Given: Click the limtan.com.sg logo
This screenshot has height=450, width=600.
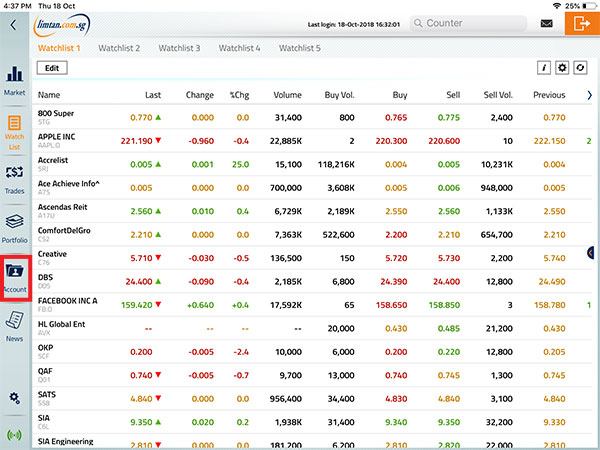Looking at the screenshot, I should coord(62,25).
